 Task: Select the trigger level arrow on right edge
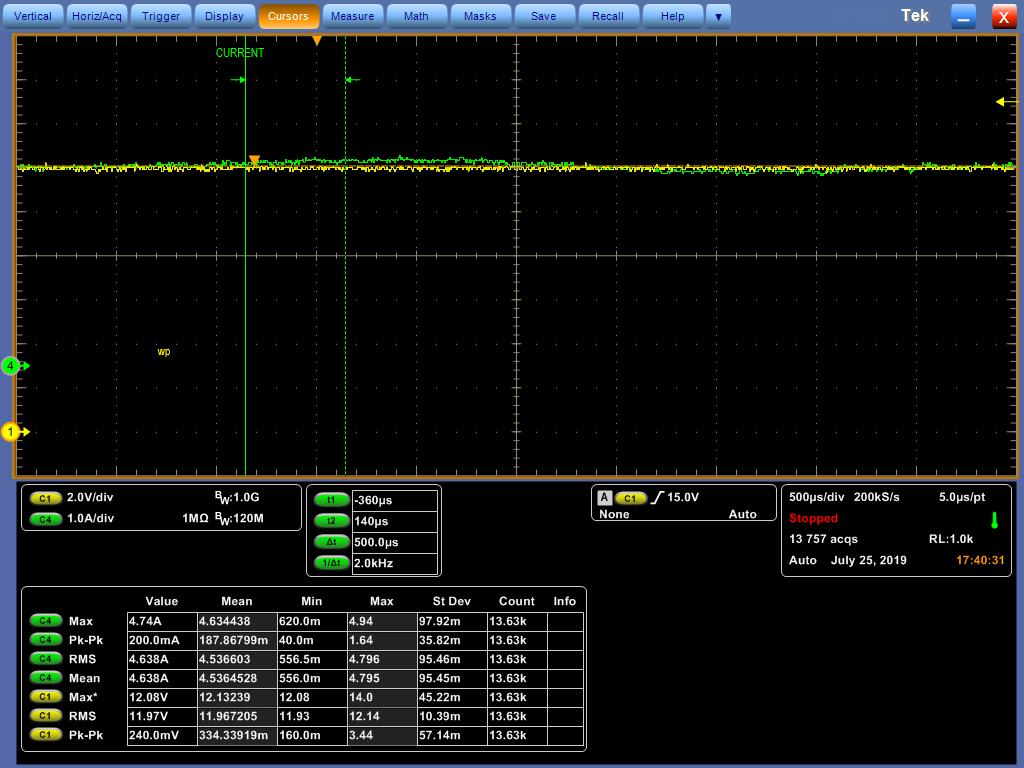coord(1001,102)
